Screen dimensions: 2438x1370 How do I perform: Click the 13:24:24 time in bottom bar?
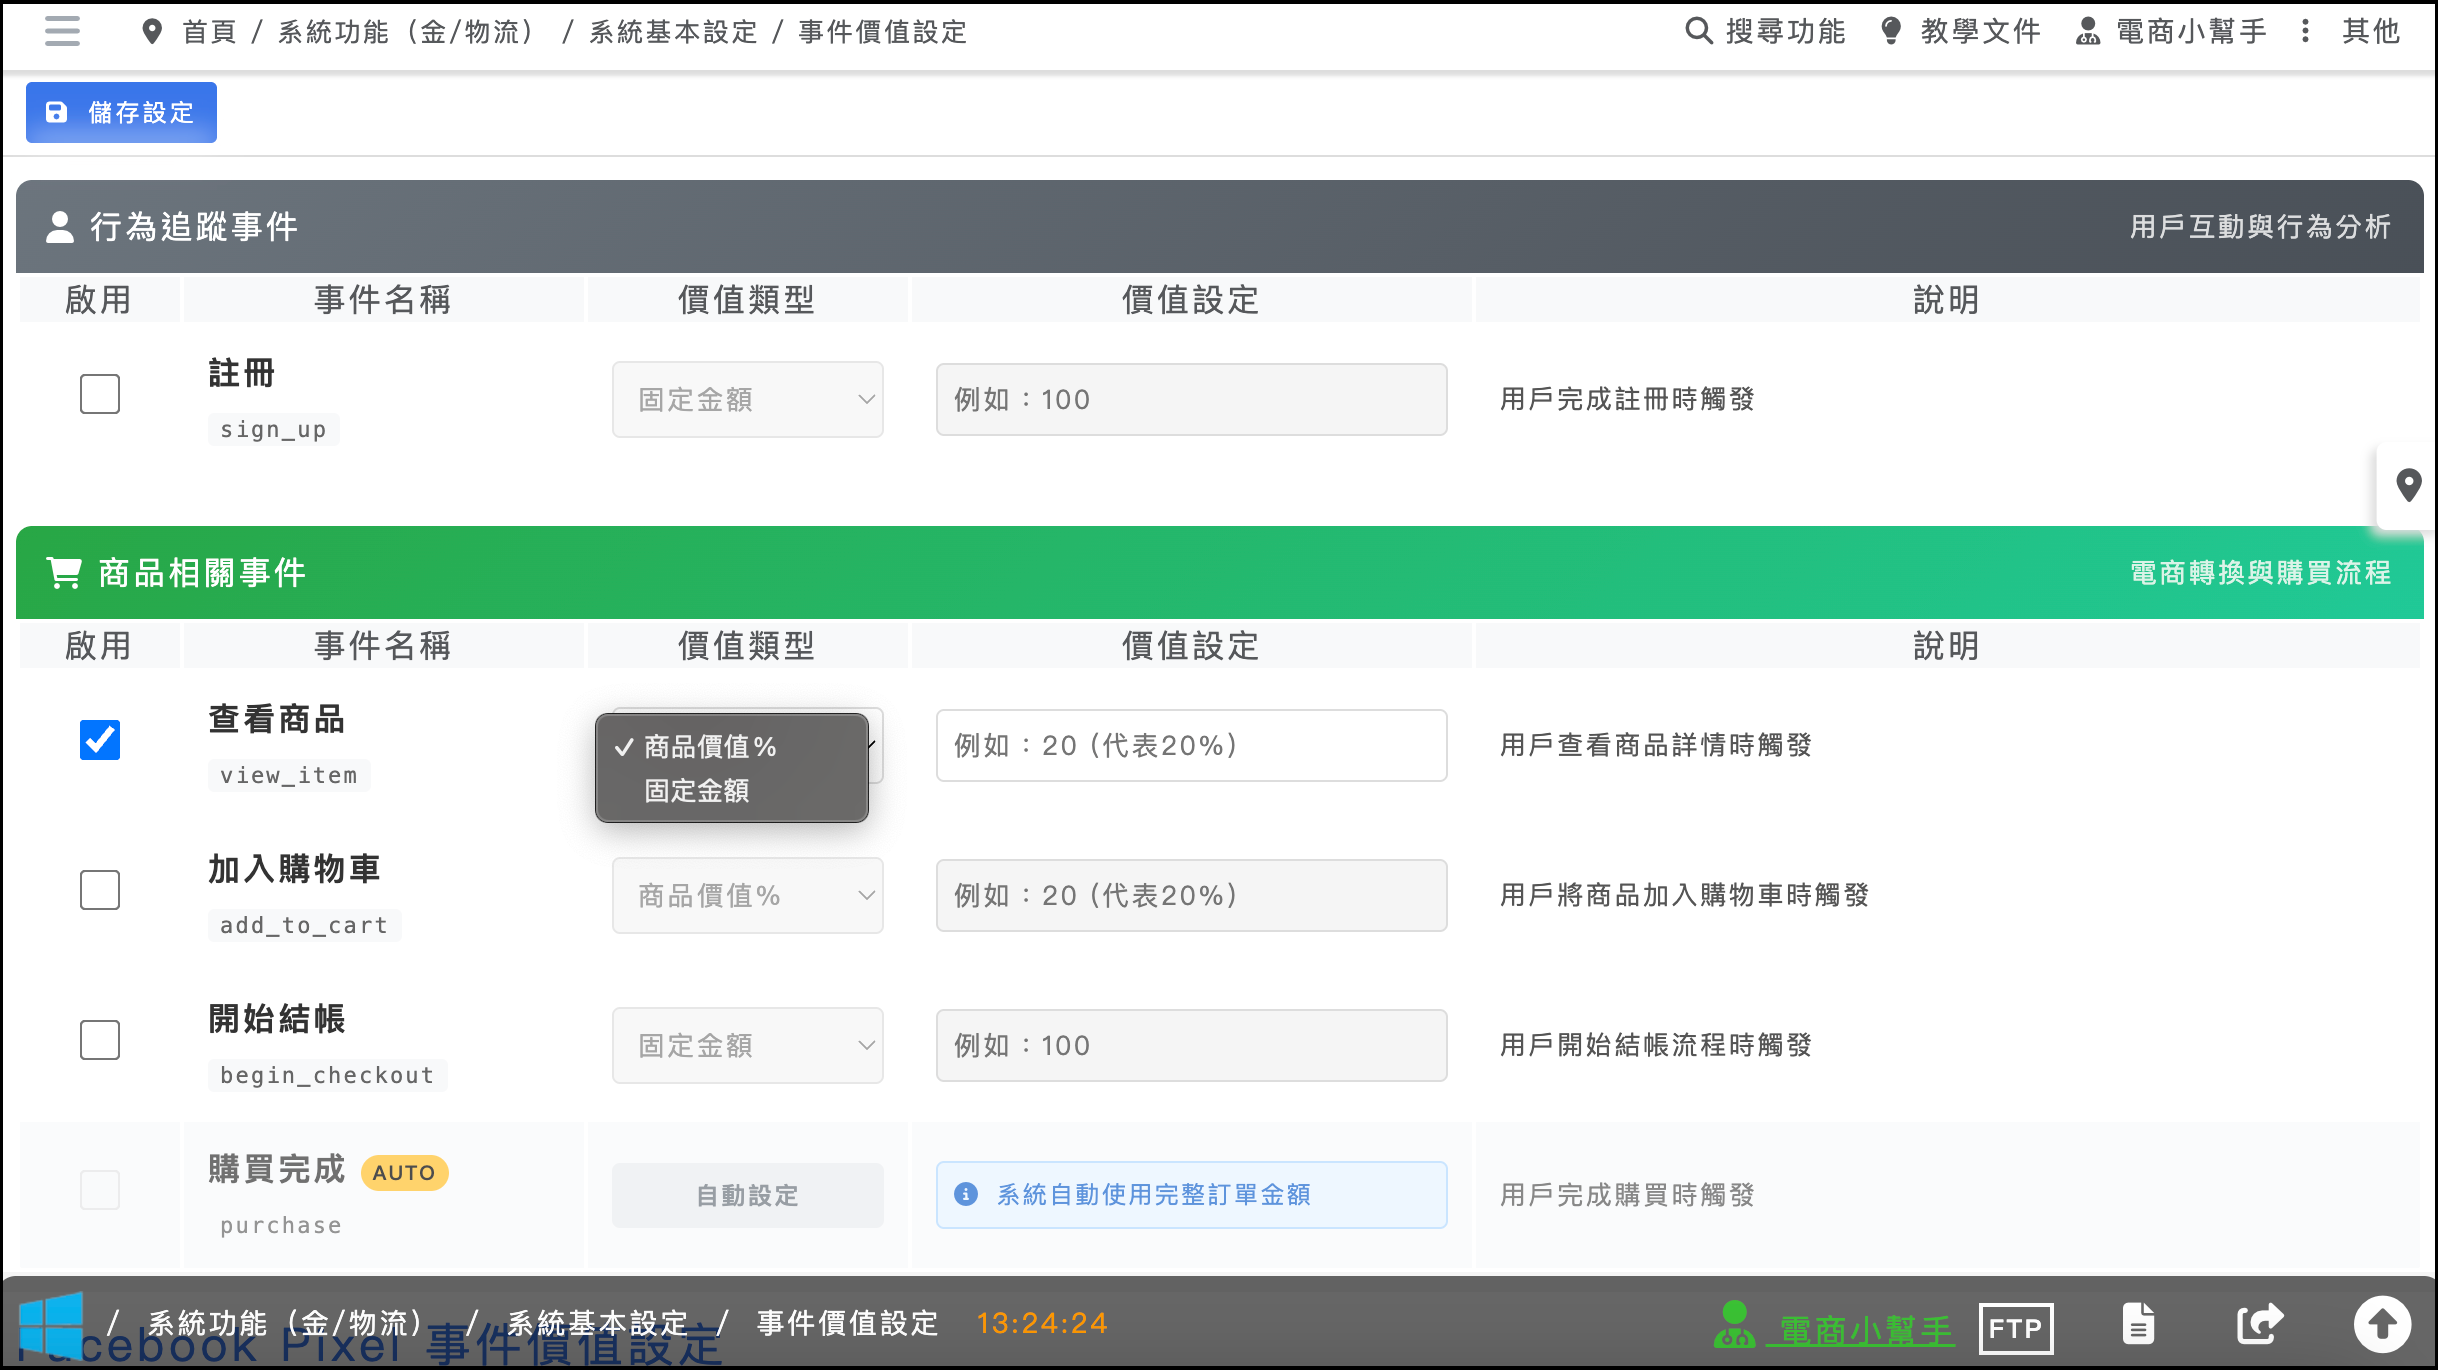pos(1042,1323)
